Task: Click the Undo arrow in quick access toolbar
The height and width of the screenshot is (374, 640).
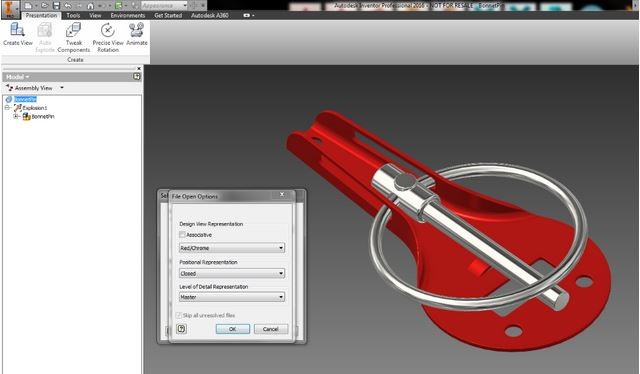Action: [x=68, y=6]
